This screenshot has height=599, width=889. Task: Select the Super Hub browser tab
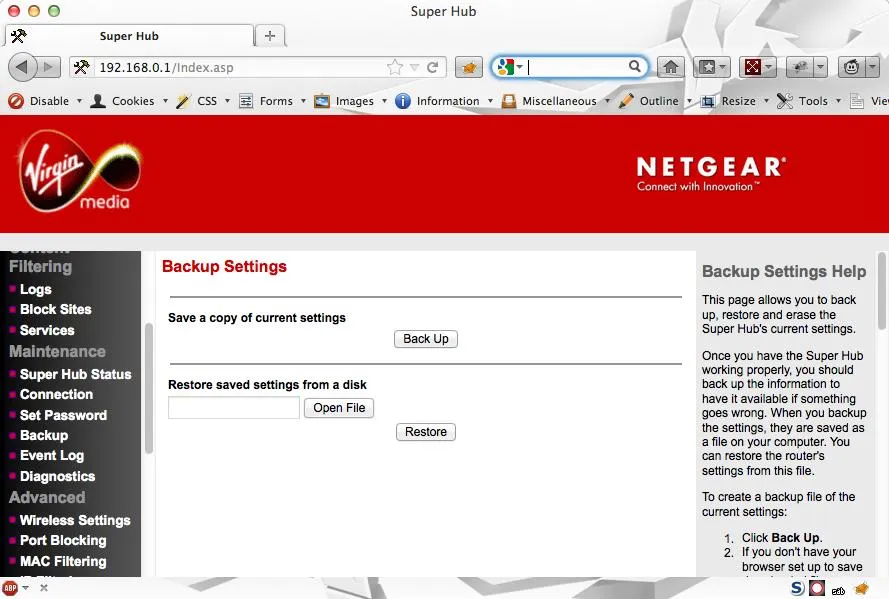pyautogui.click(x=129, y=36)
